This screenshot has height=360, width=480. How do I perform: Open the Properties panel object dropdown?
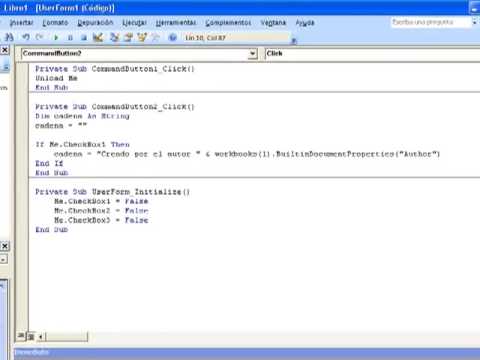pos(3,259)
